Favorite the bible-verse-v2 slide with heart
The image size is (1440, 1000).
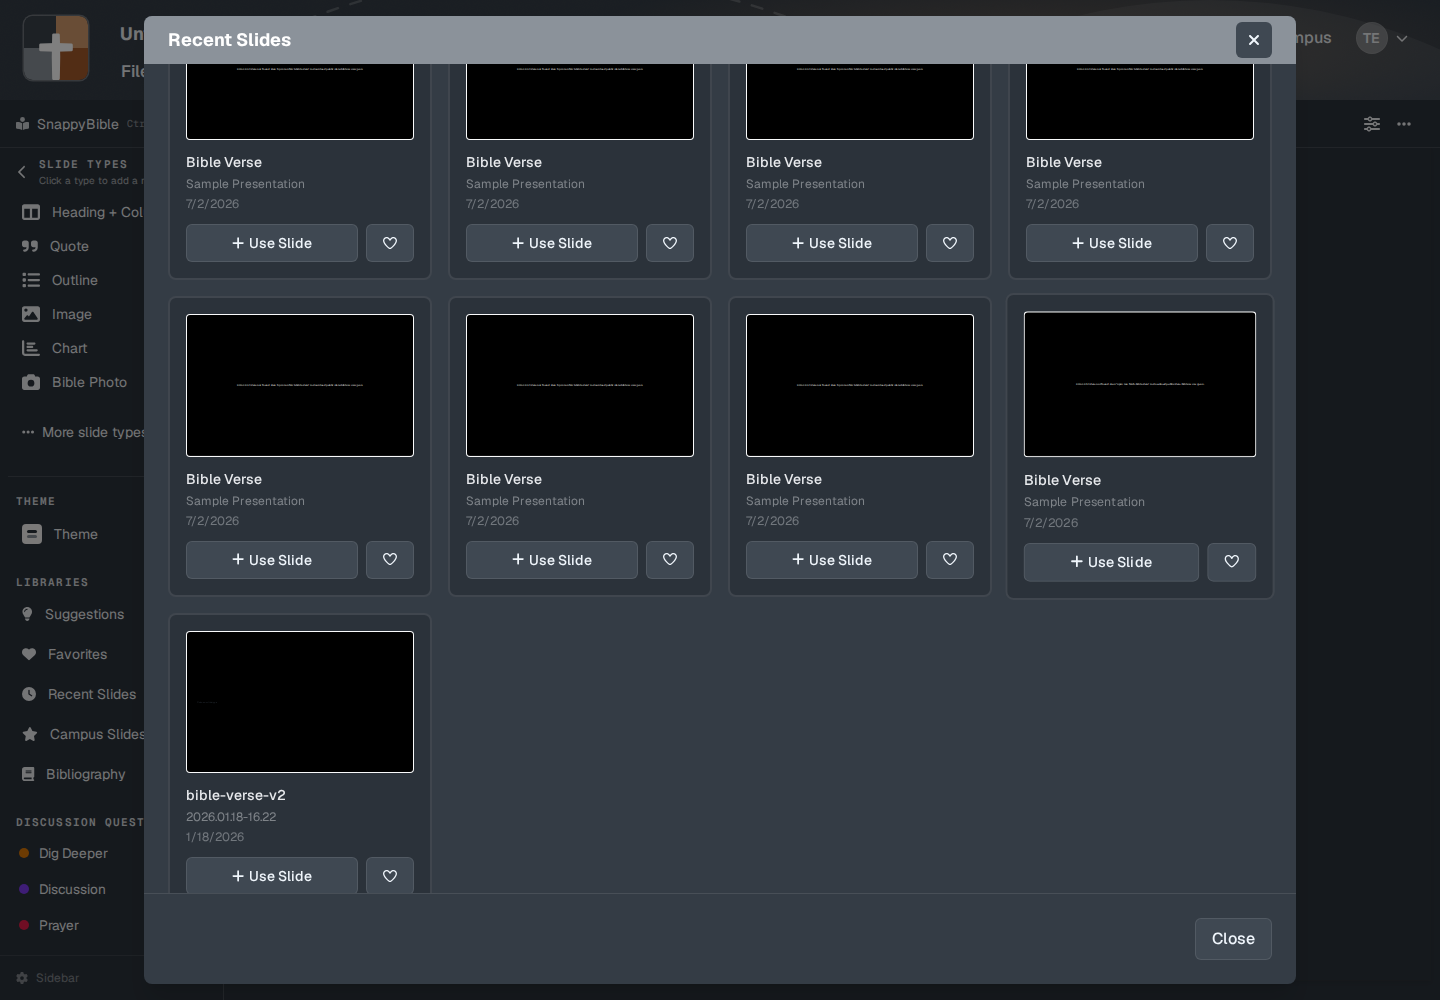390,876
